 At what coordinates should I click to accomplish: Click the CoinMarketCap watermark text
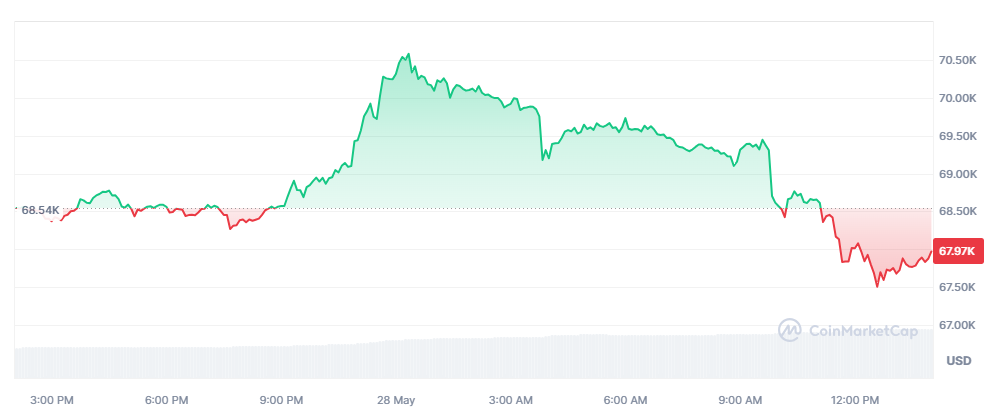coord(862,330)
